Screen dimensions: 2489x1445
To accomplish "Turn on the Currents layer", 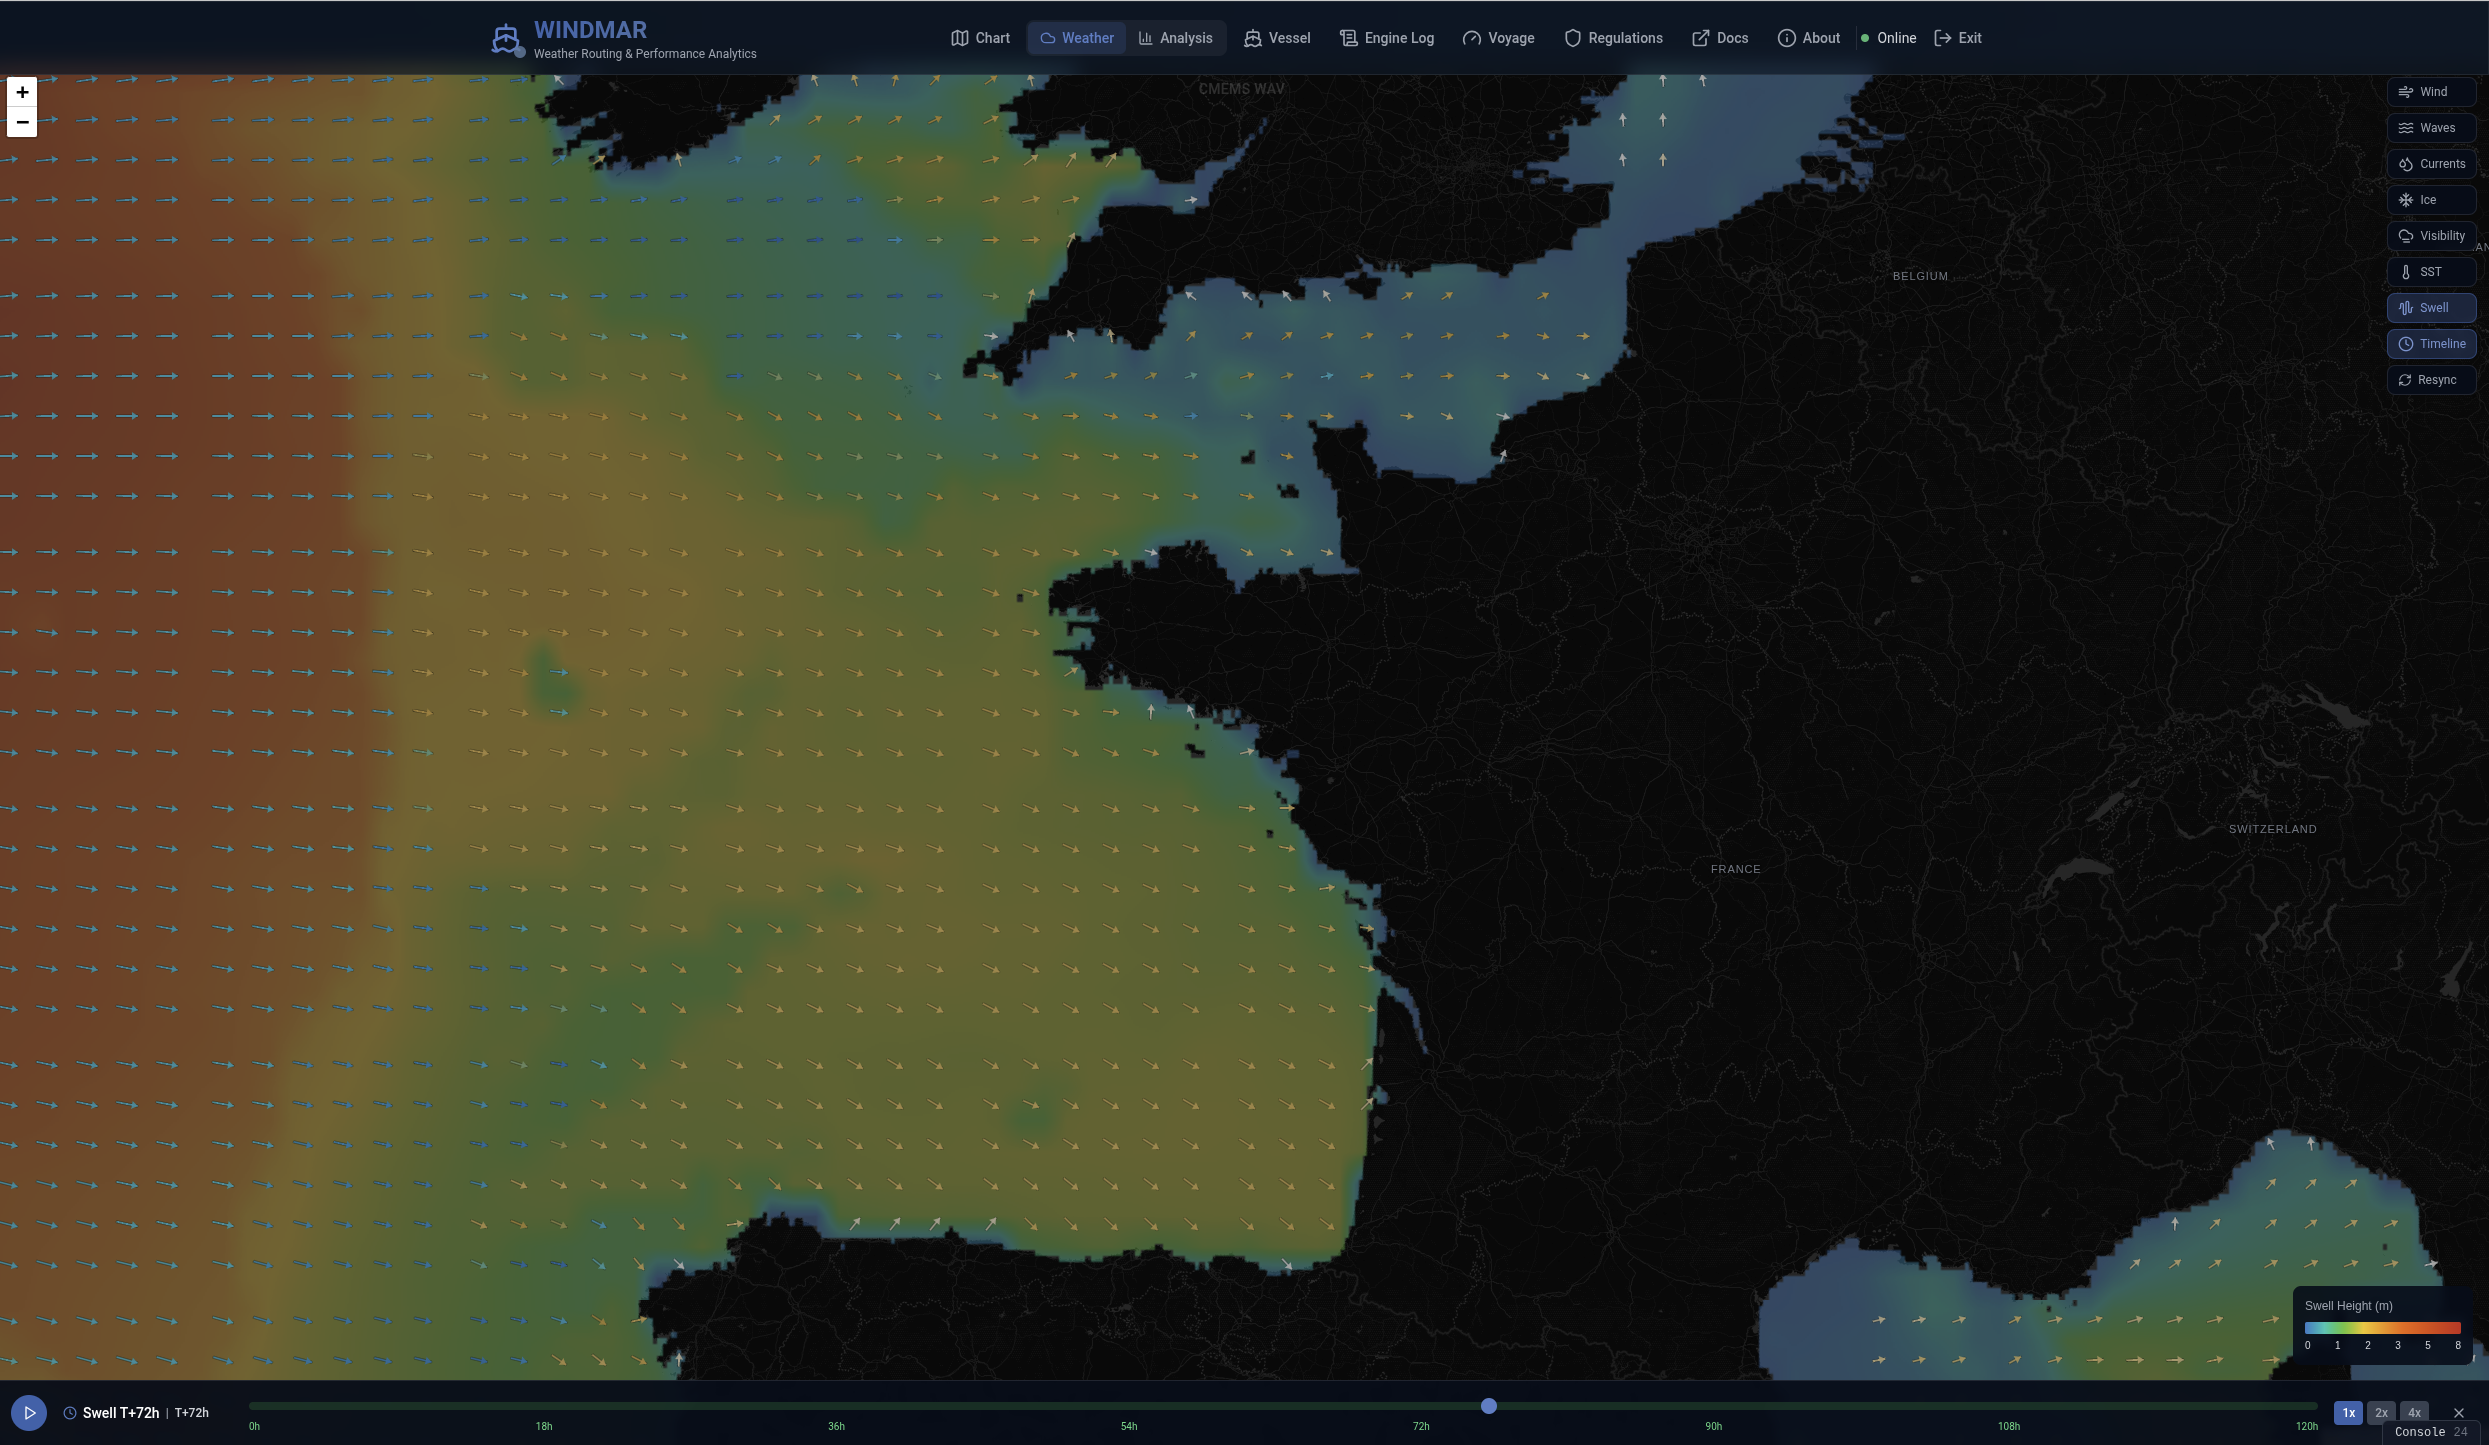I will [2431, 164].
